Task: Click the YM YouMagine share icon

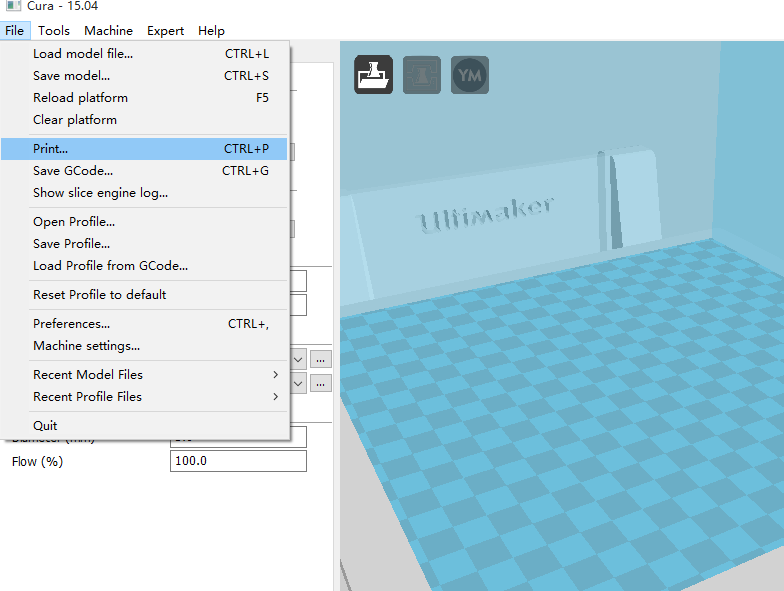Action: tap(470, 75)
